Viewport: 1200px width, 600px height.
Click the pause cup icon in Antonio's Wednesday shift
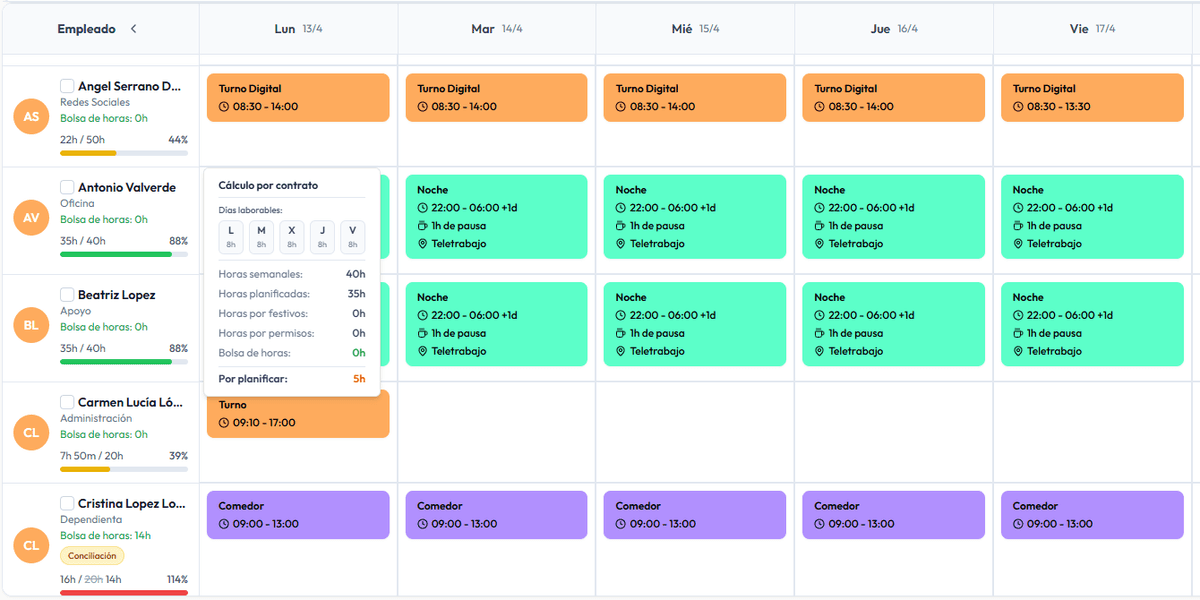tap(621, 226)
